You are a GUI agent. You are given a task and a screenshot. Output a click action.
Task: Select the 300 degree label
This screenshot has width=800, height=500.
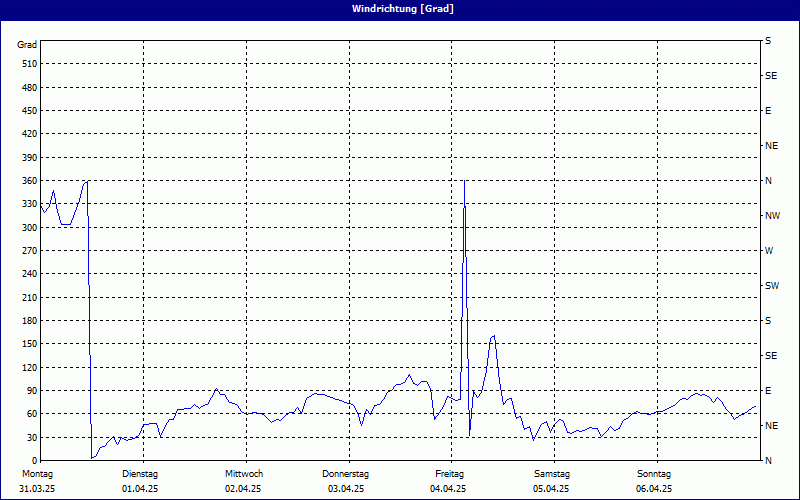point(30,228)
